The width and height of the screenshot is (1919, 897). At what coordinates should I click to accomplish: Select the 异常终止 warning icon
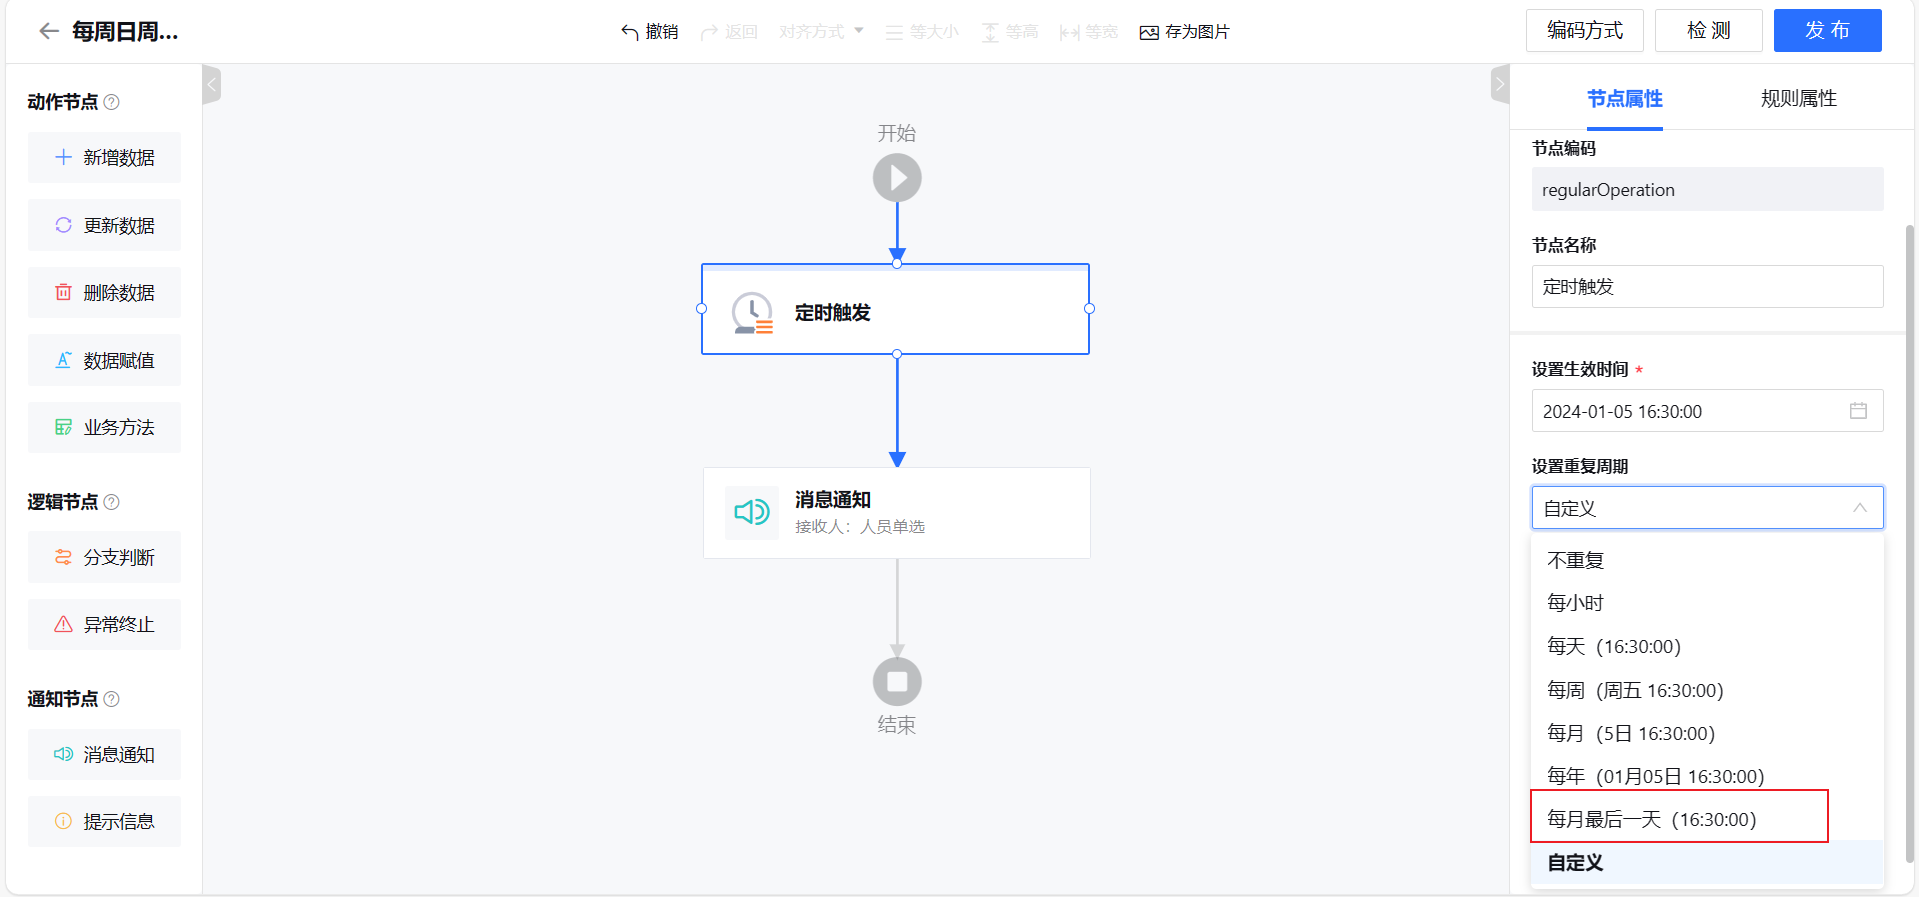[x=63, y=624]
